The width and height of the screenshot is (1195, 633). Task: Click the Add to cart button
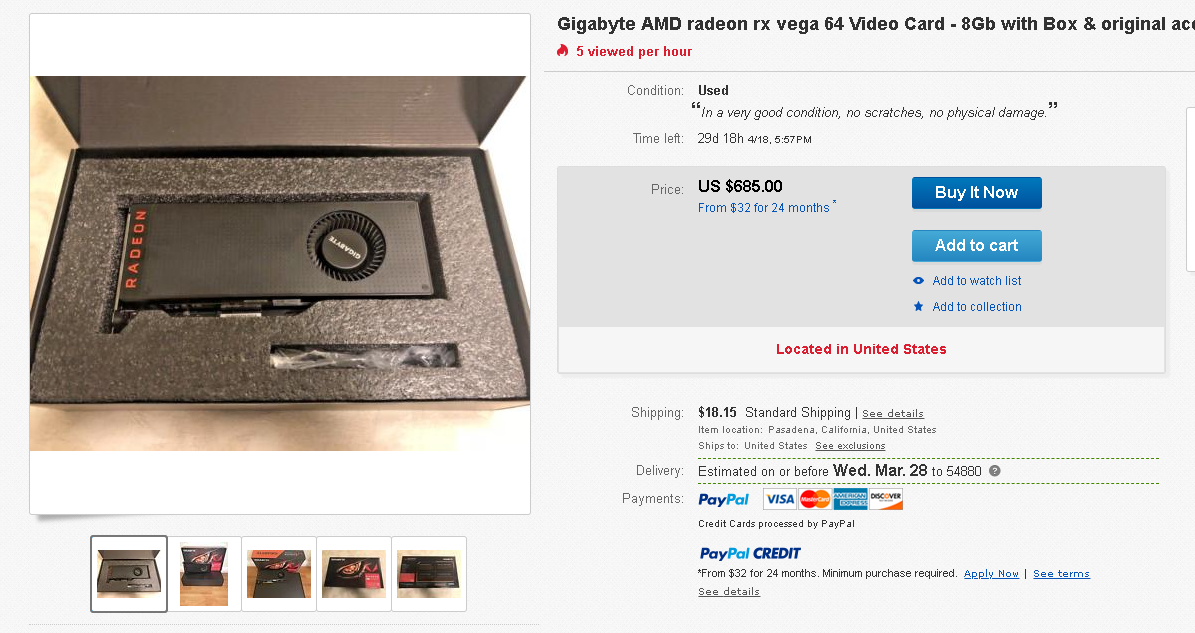click(x=976, y=245)
